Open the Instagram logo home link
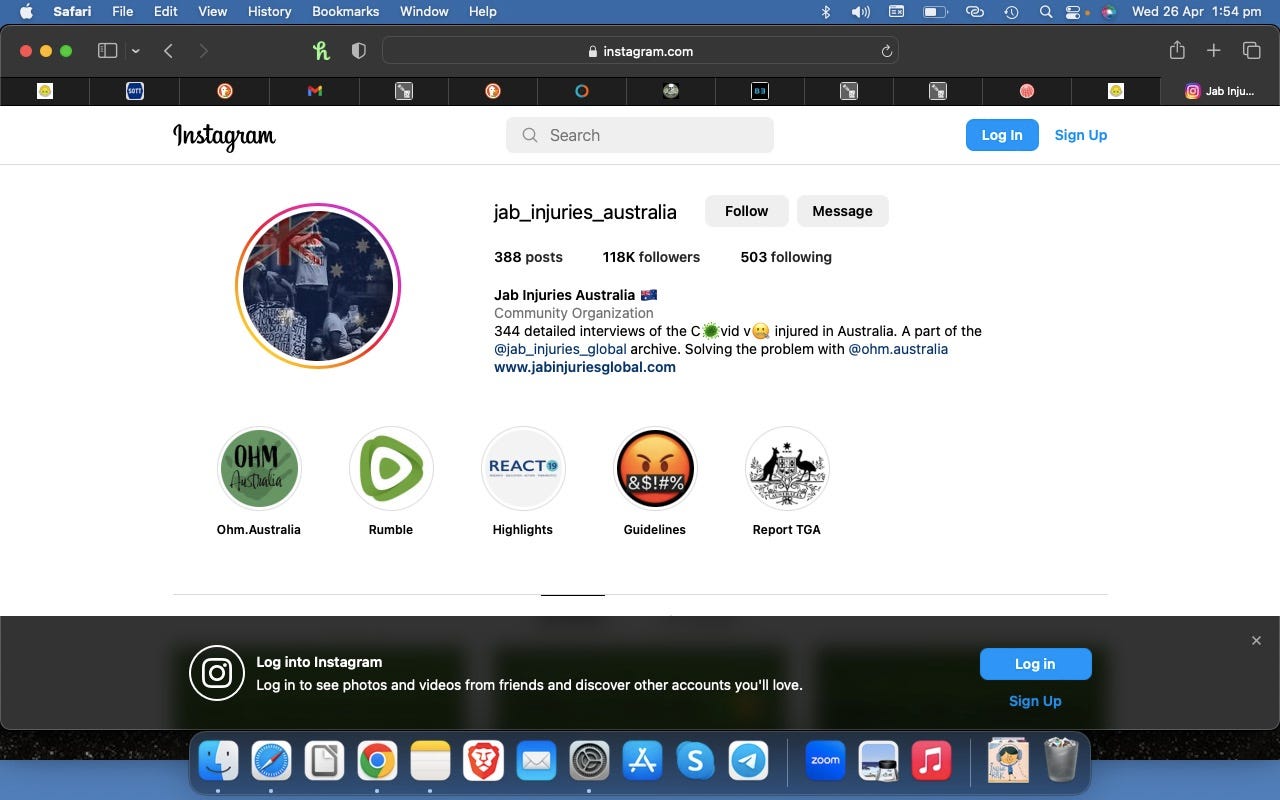The width and height of the screenshot is (1280, 800). click(x=224, y=136)
